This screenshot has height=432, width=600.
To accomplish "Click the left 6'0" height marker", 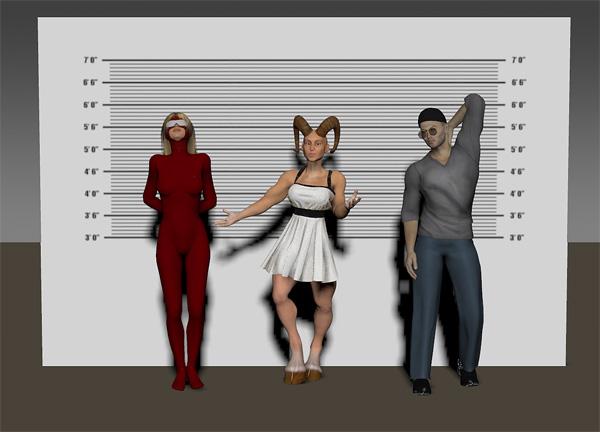I will click(90, 105).
